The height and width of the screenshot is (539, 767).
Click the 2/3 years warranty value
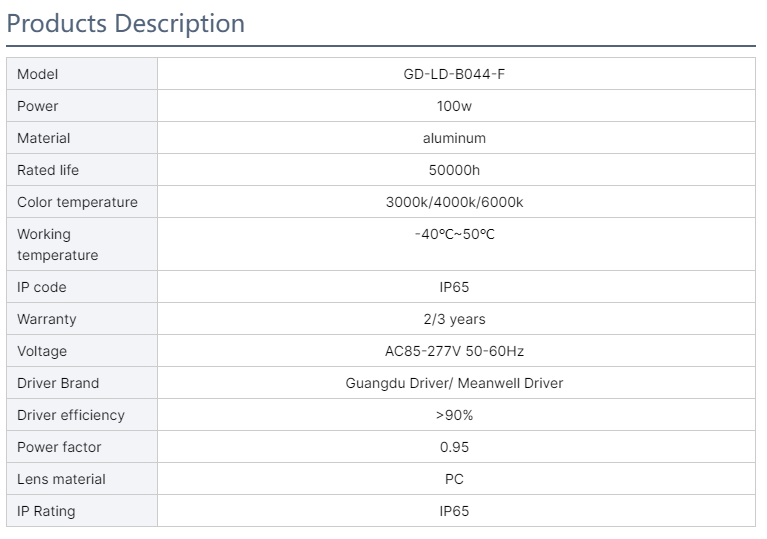click(454, 319)
